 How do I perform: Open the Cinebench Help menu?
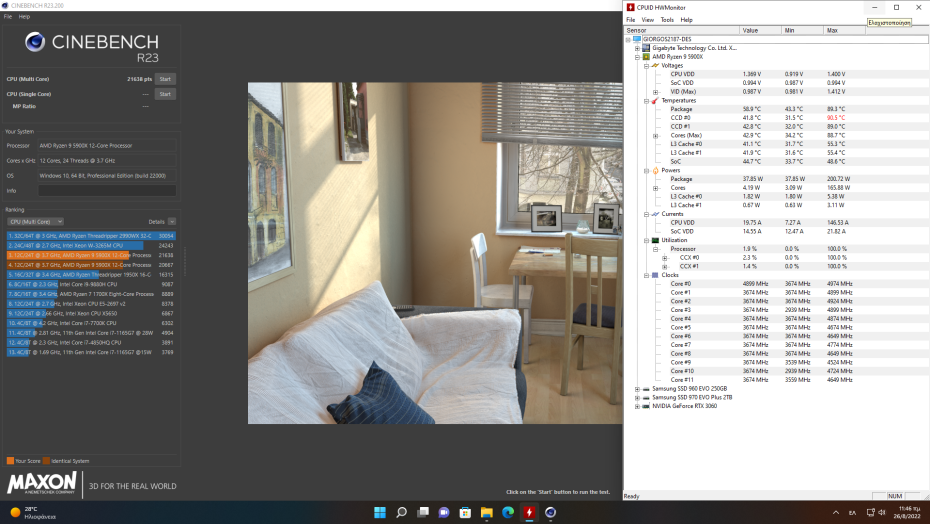pyautogui.click(x=24, y=17)
